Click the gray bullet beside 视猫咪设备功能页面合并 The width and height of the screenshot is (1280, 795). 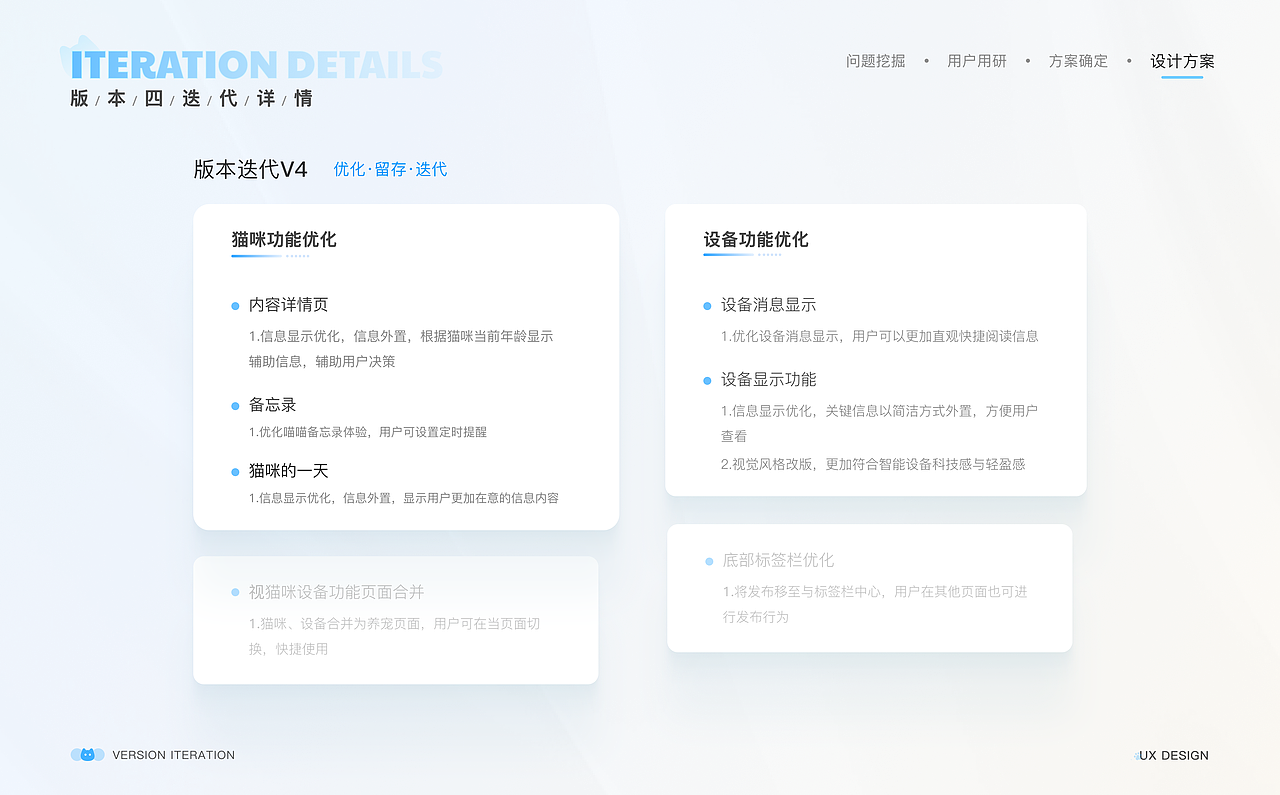click(x=235, y=592)
